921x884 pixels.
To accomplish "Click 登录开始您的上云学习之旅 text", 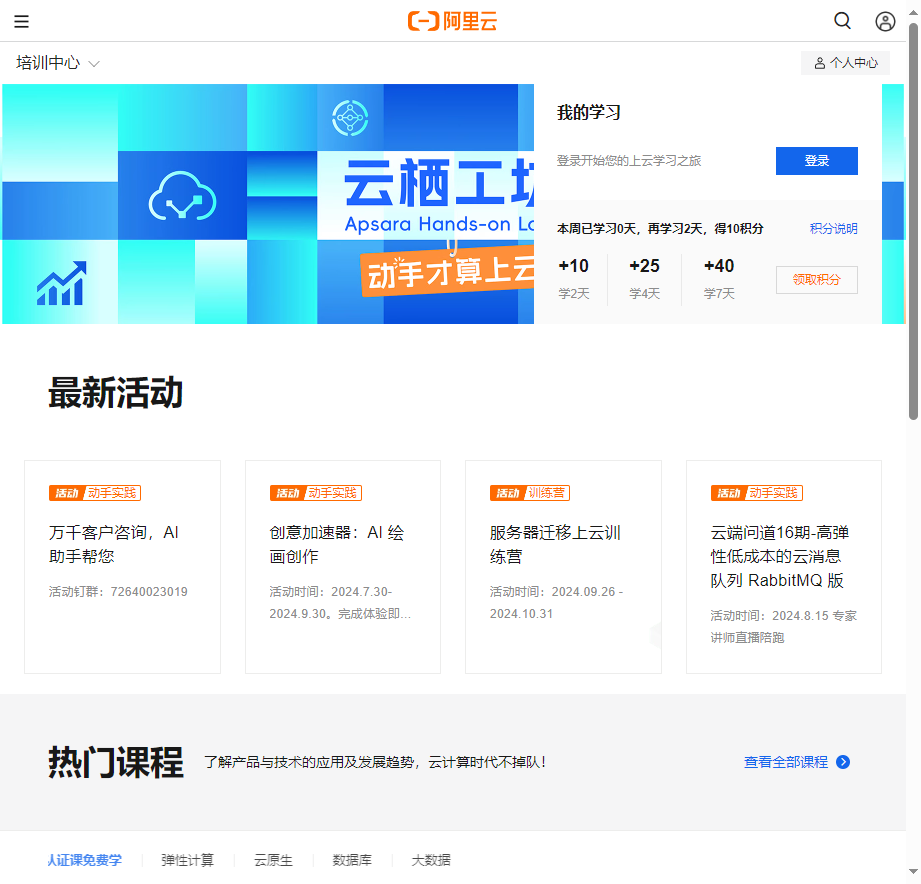I will [x=628, y=161].
